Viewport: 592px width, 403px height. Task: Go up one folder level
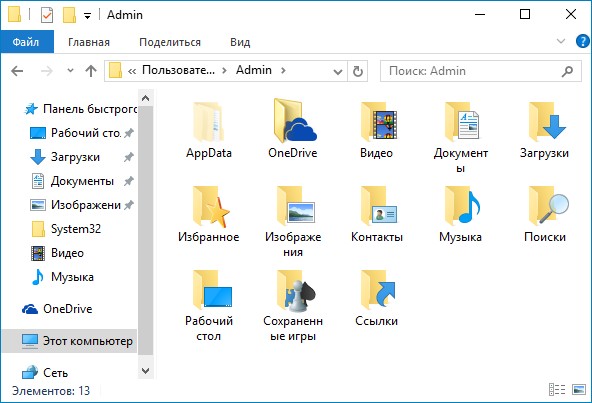point(91,71)
